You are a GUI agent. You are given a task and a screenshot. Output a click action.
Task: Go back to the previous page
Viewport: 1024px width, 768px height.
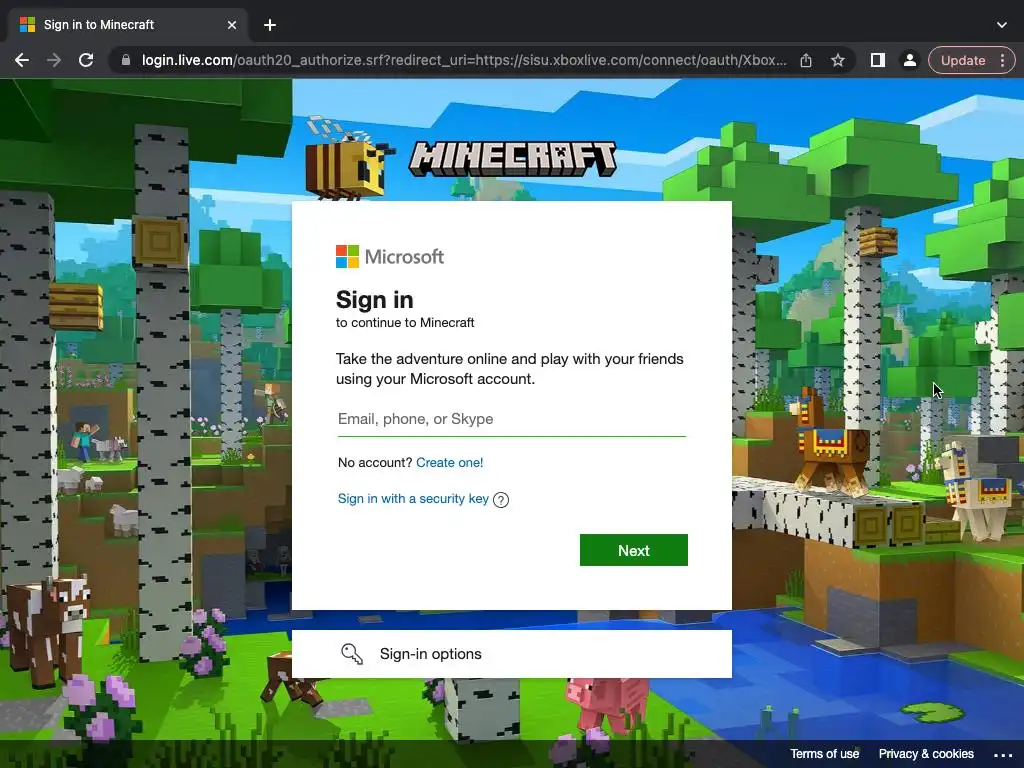click(22, 60)
